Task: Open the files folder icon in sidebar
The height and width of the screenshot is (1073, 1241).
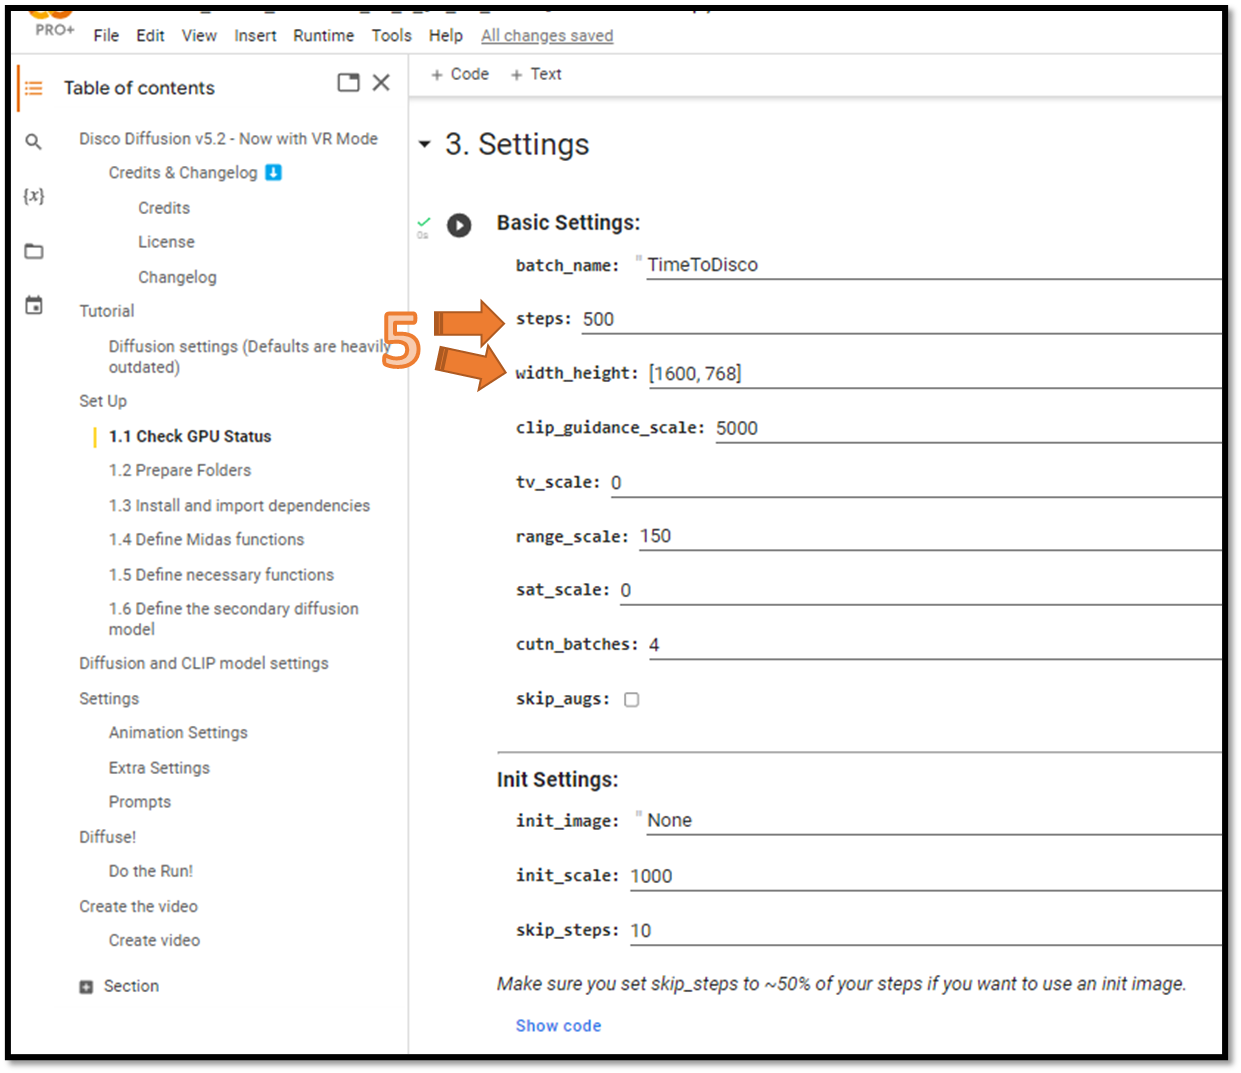Action: coord(34,251)
